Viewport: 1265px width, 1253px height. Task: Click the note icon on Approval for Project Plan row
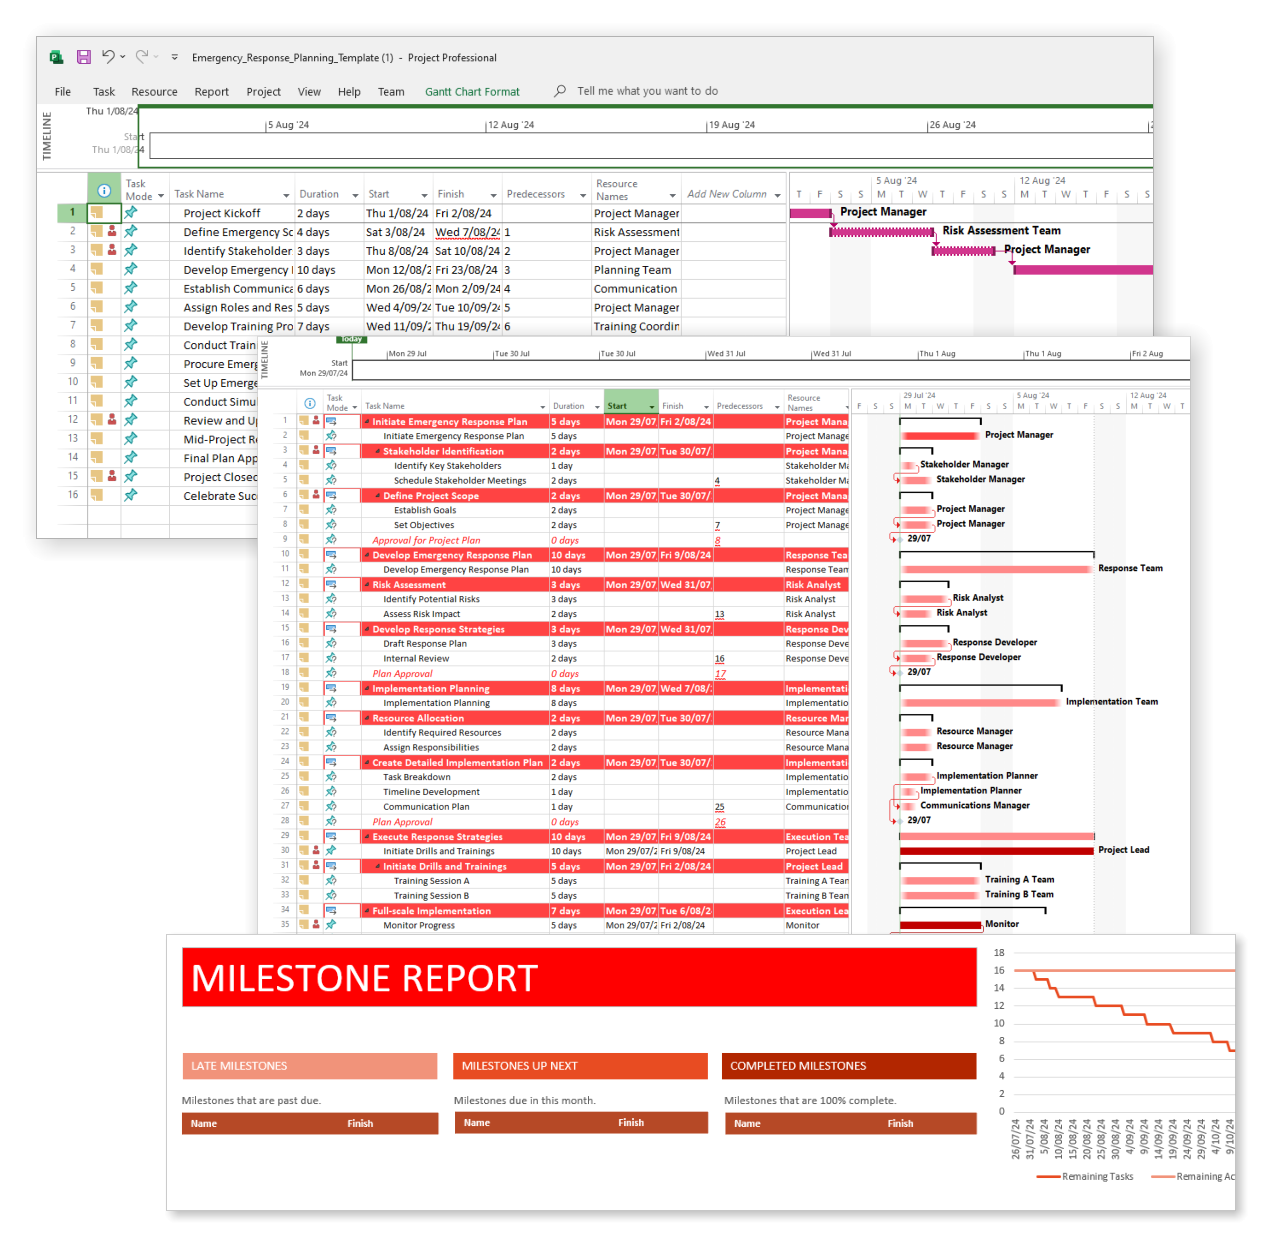click(x=304, y=539)
